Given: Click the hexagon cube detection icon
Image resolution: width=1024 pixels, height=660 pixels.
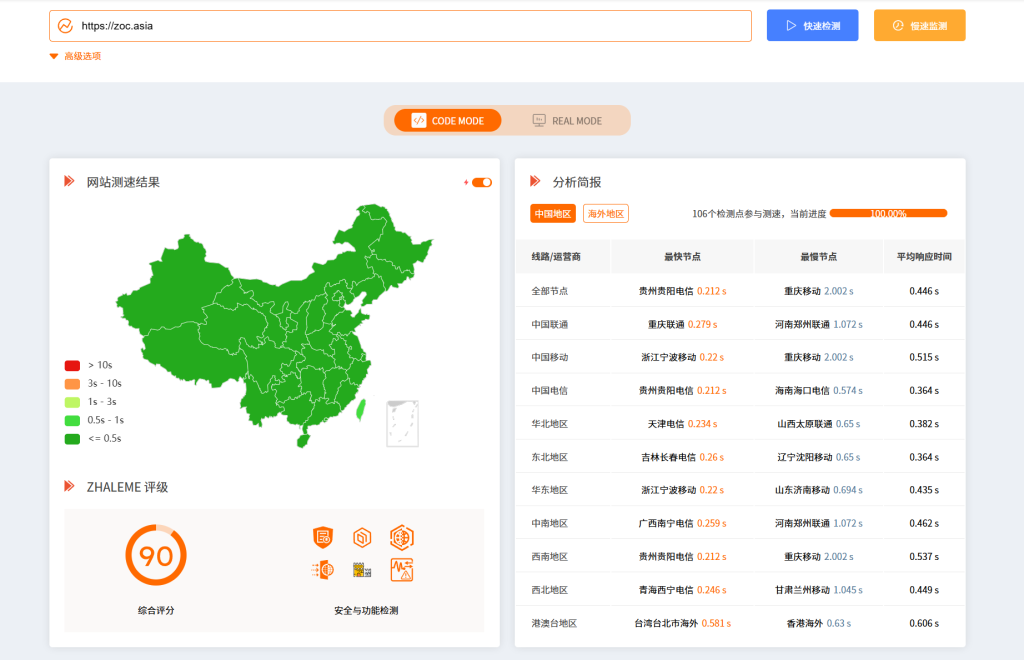Looking at the screenshot, I should pyautogui.click(x=362, y=538).
